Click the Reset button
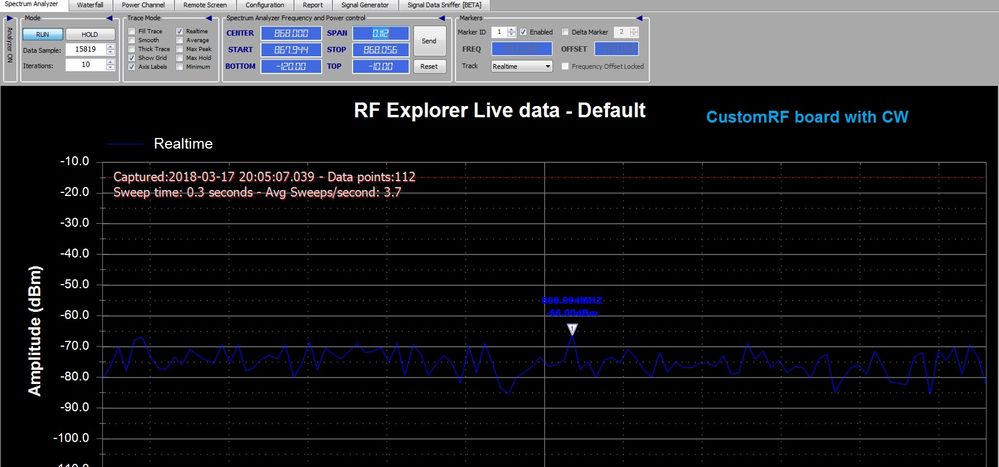The height and width of the screenshot is (467, 999). (x=429, y=66)
